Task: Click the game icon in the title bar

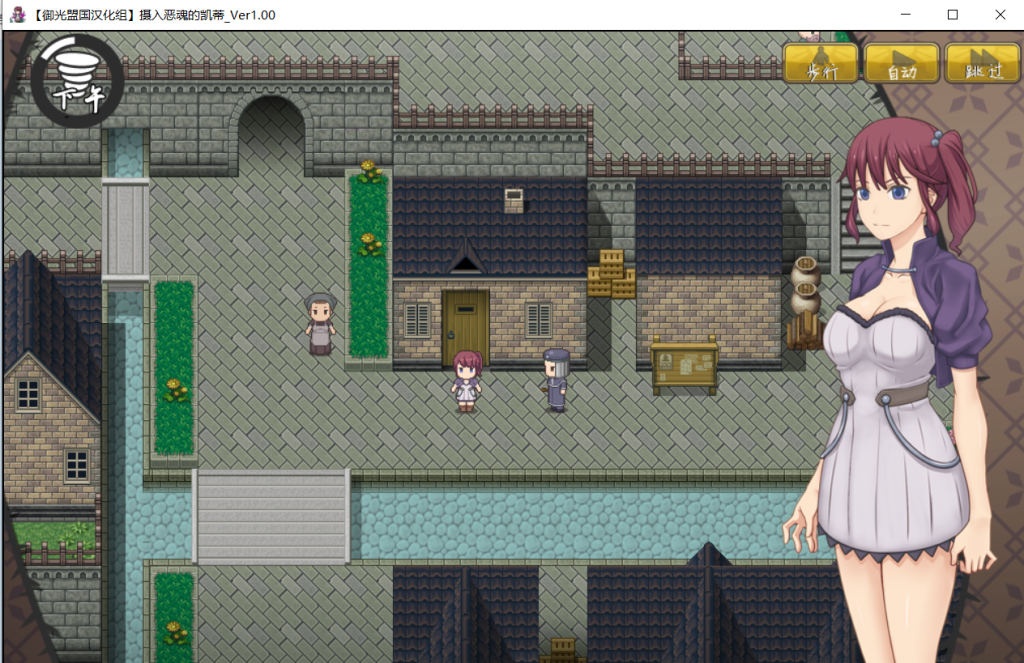Action: click(x=17, y=14)
